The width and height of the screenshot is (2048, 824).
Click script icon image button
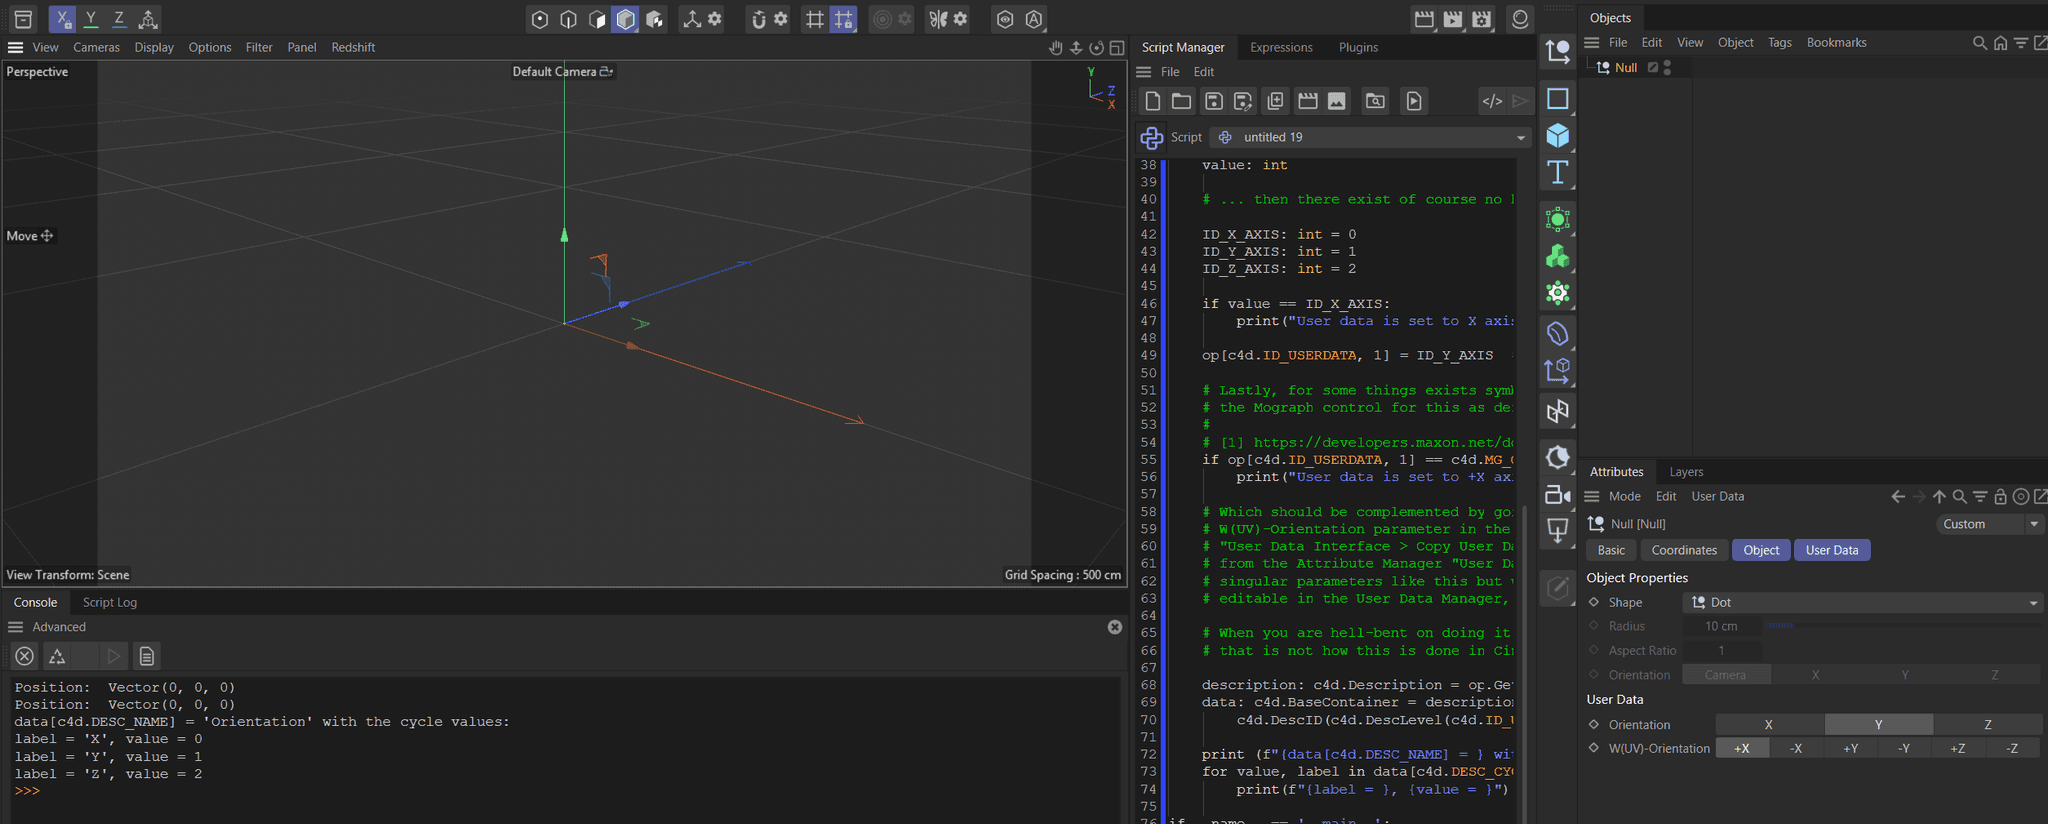(x=1337, y=101)
